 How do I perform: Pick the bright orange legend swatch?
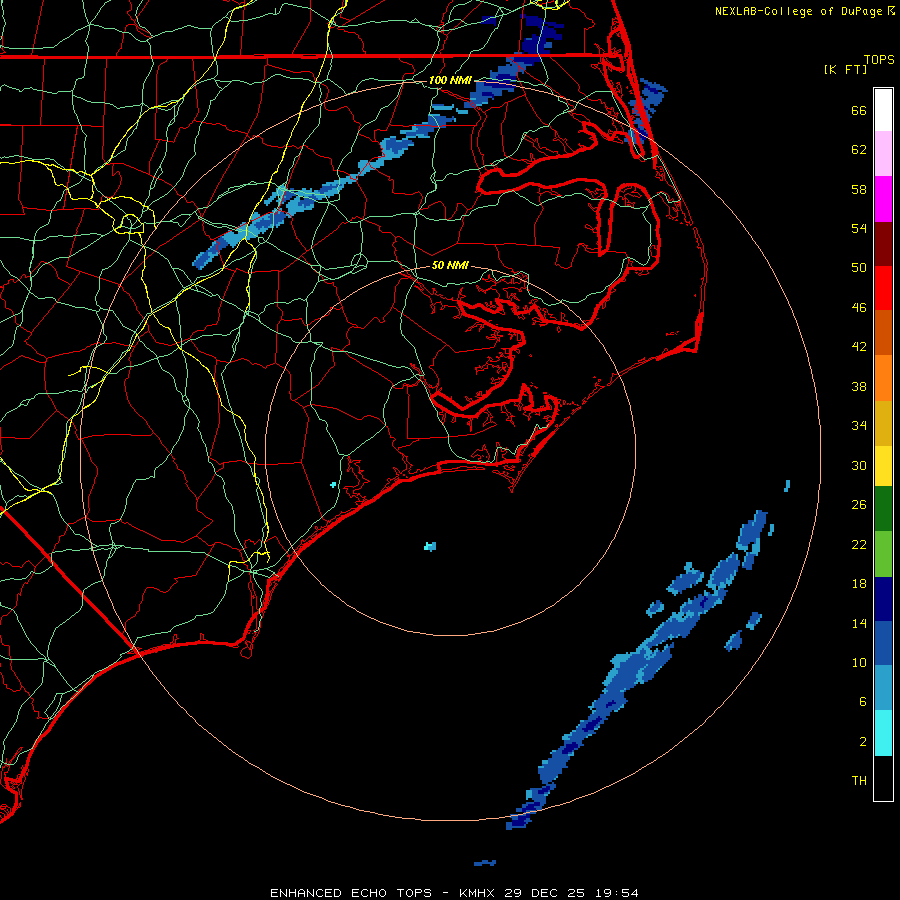883,378
